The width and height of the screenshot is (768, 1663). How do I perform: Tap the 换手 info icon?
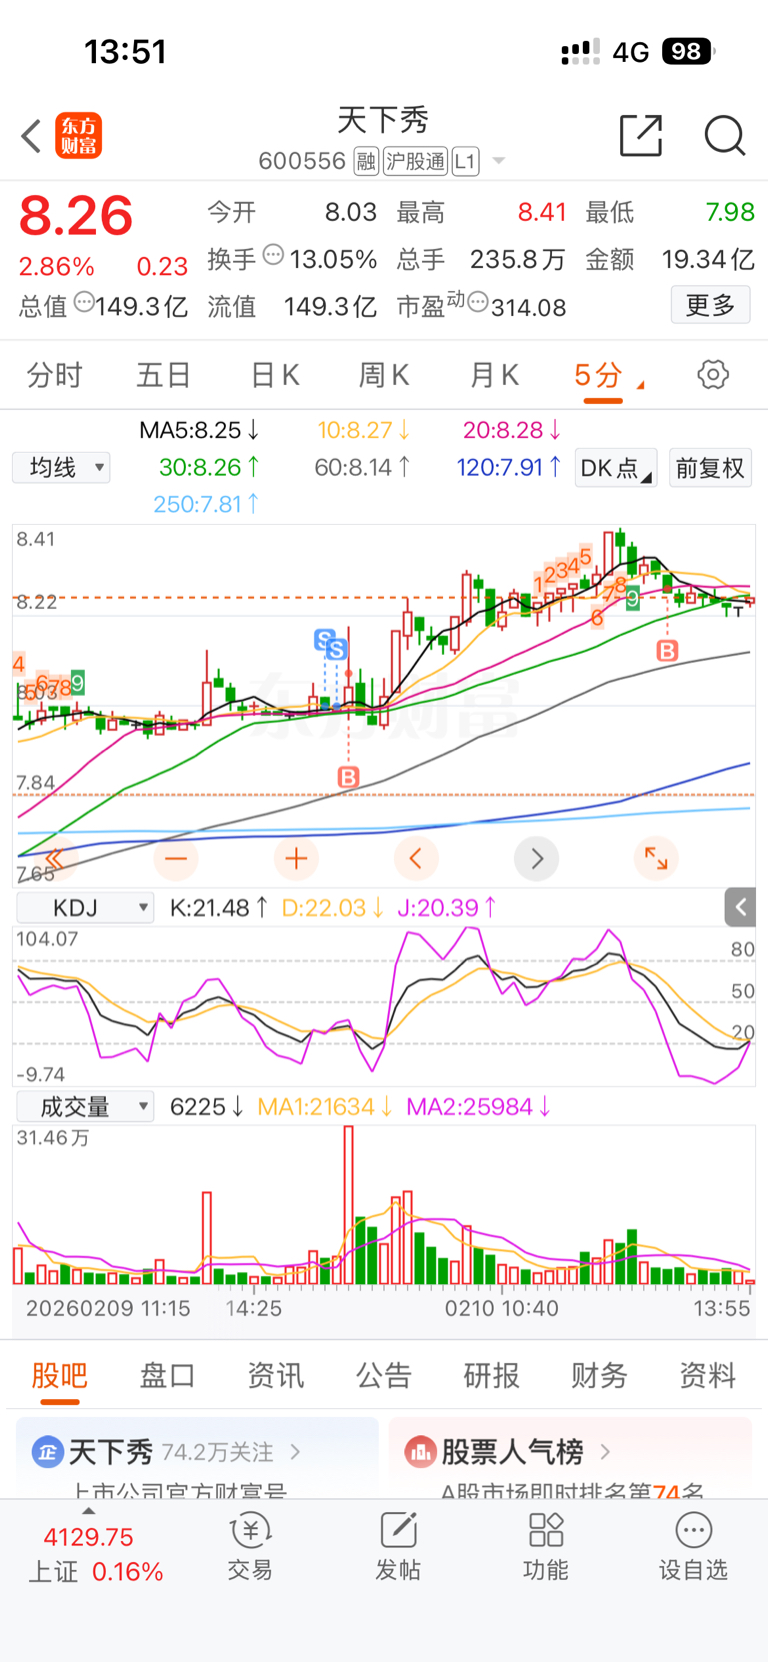pos(273,256)
